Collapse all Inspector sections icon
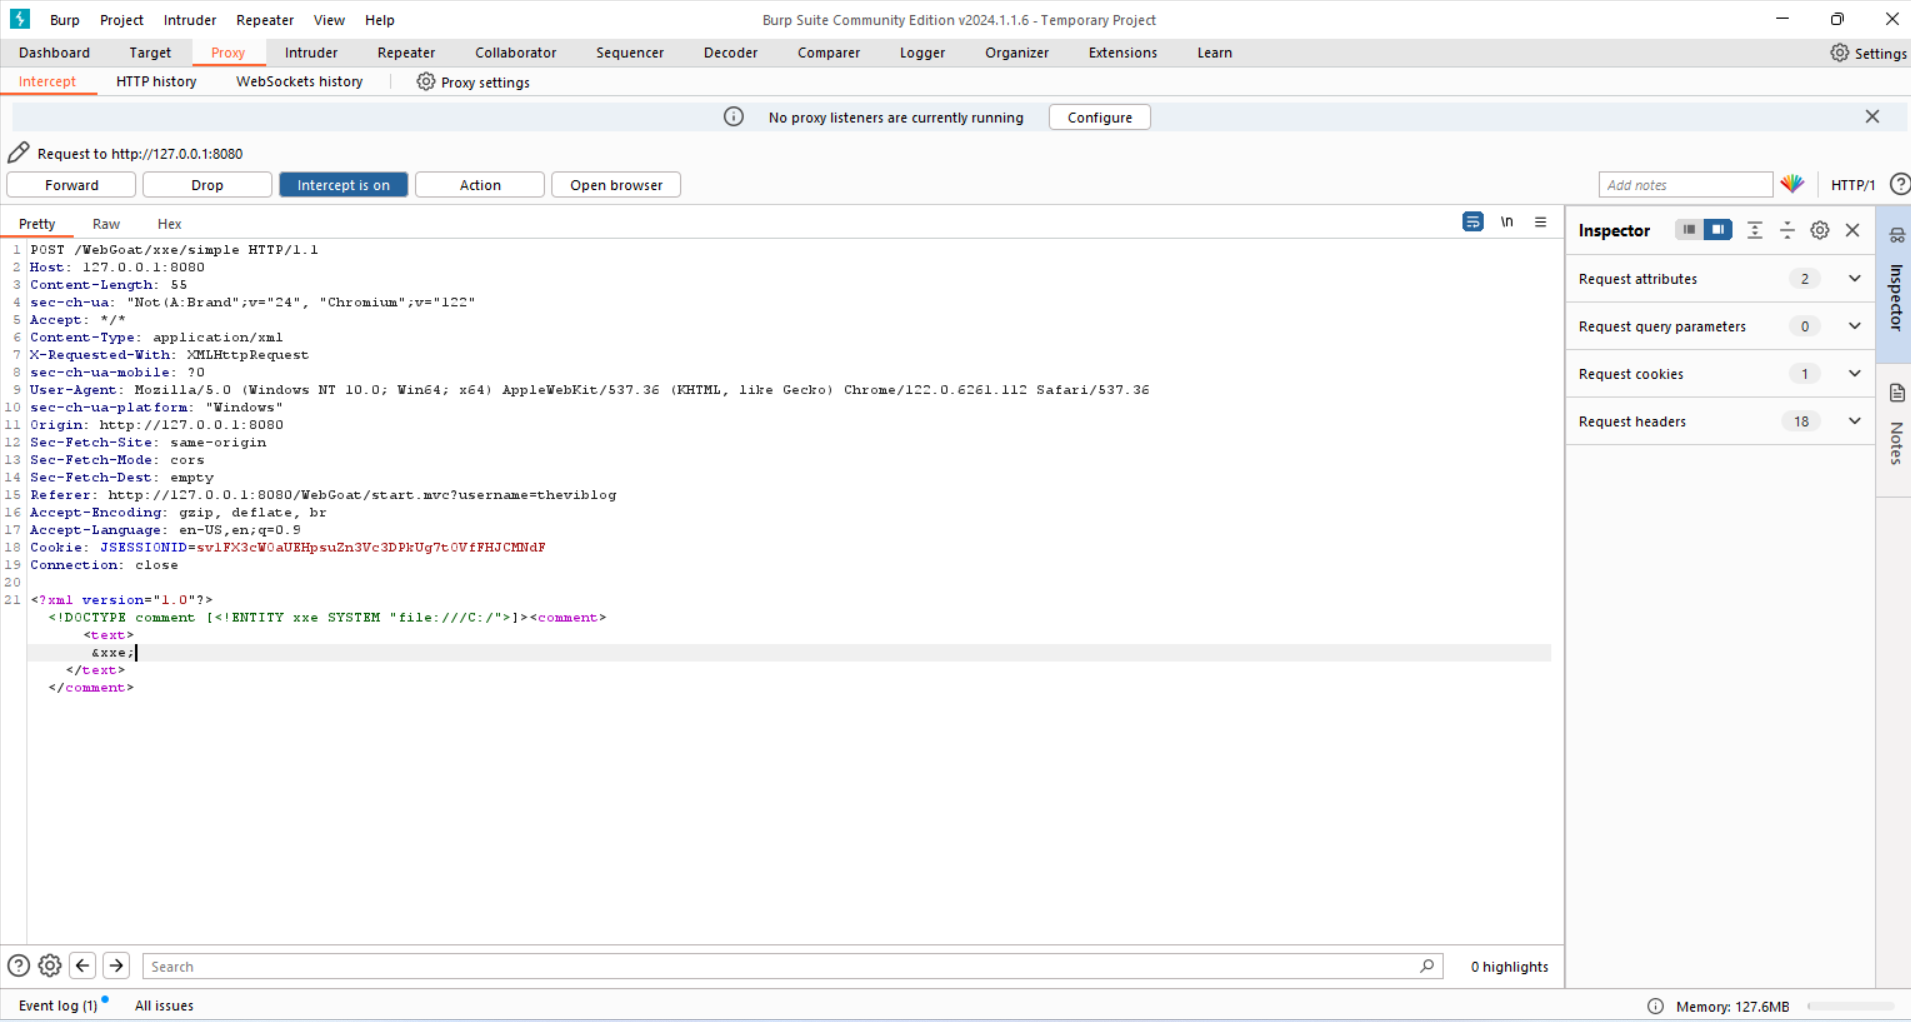Screen dimensions: 1911x1022 [x=1787, y=230]
